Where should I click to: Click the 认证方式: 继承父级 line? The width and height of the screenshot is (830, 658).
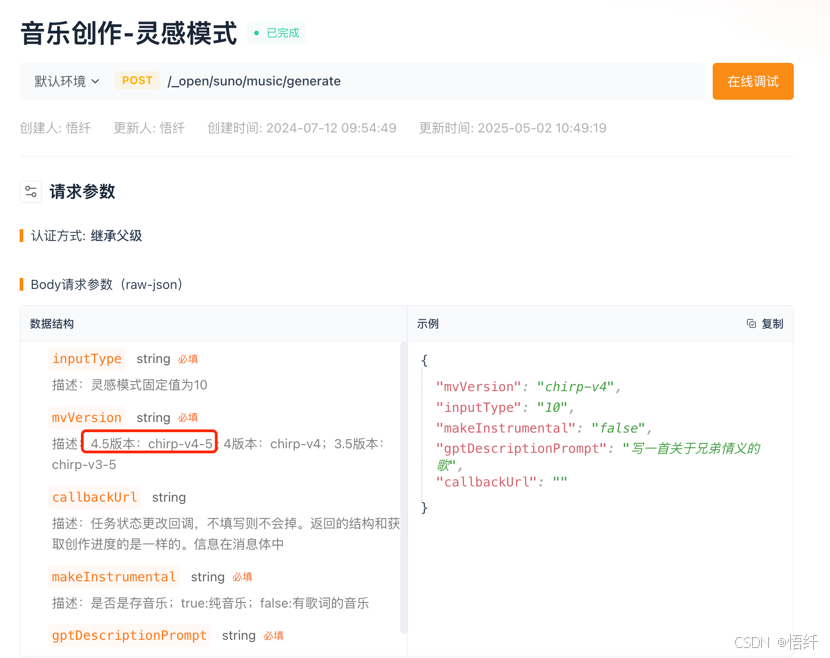tap(86, 236)
